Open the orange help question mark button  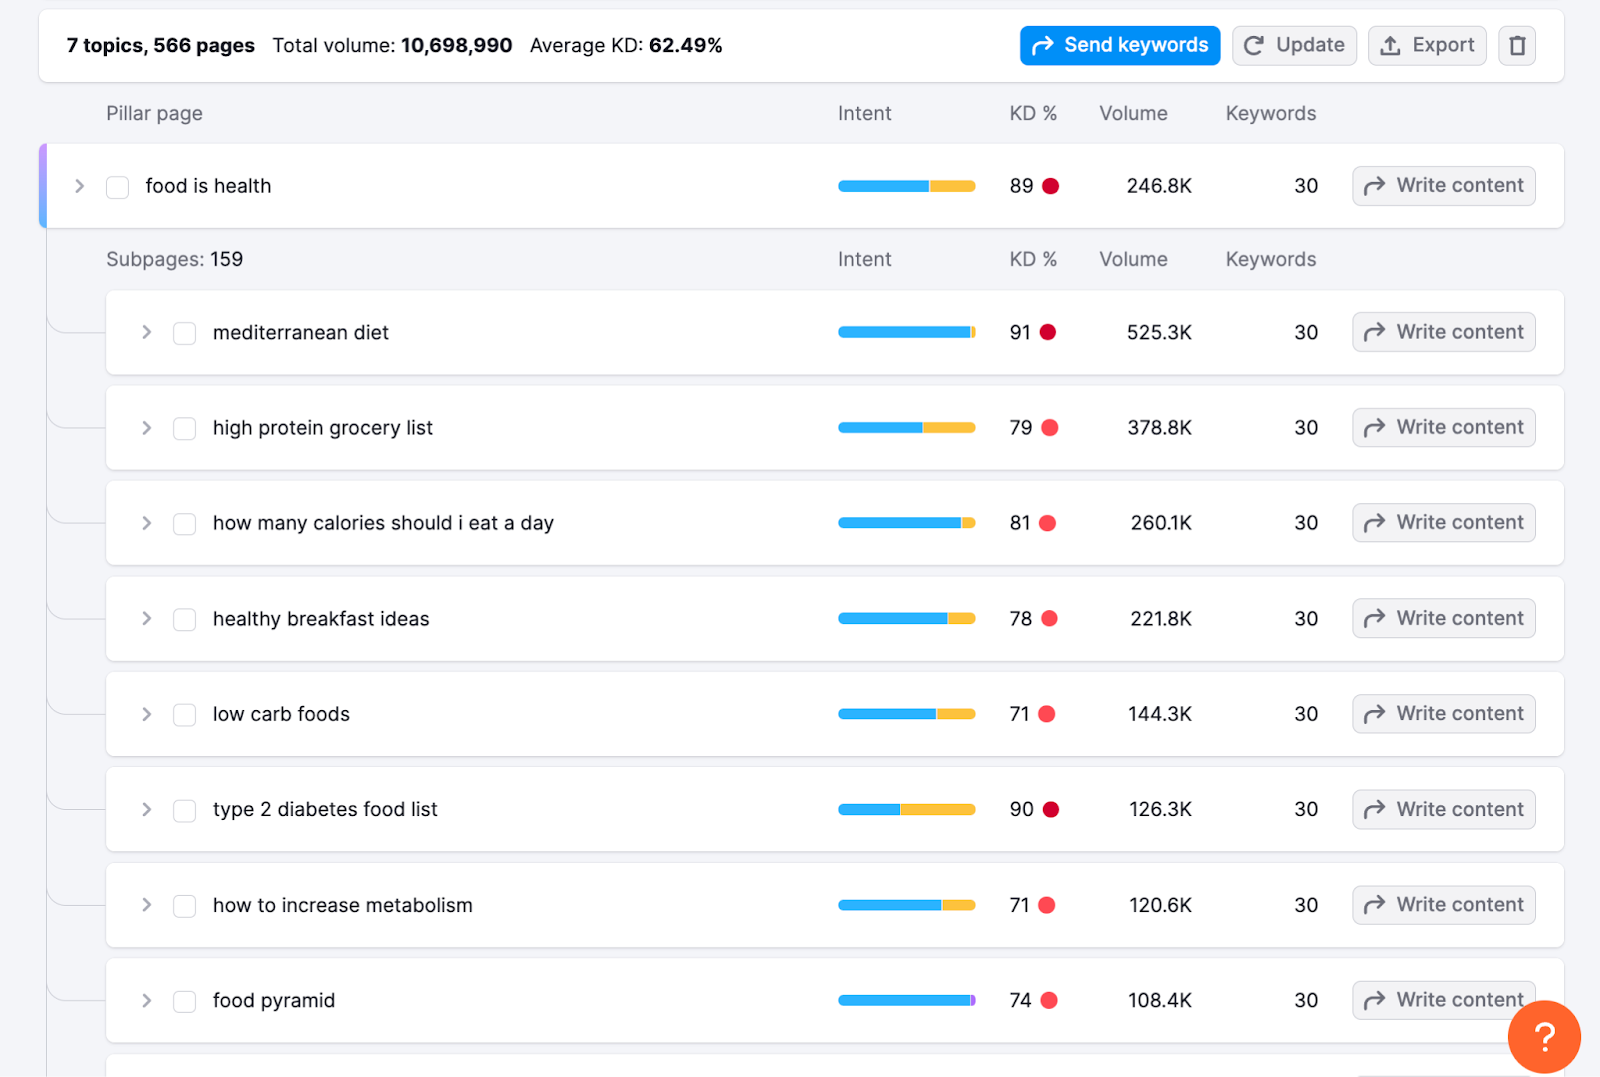coord(1544,1037)
